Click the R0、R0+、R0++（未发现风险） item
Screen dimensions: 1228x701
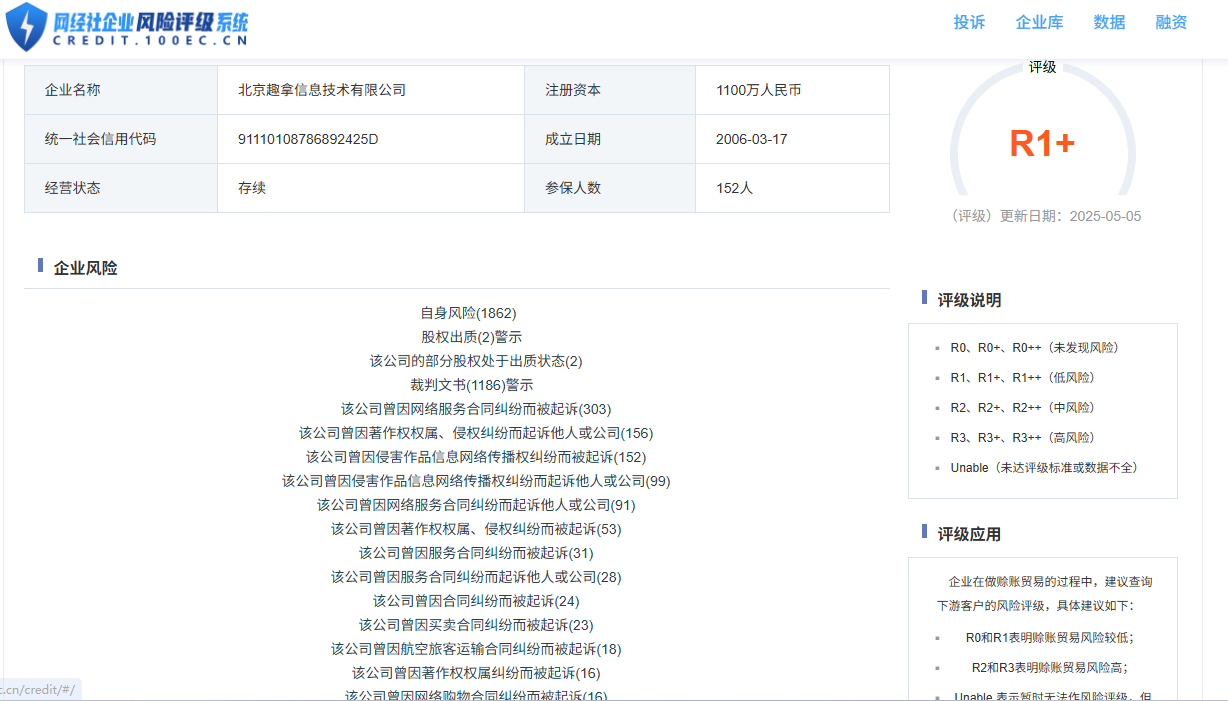tap(1034, 348)
